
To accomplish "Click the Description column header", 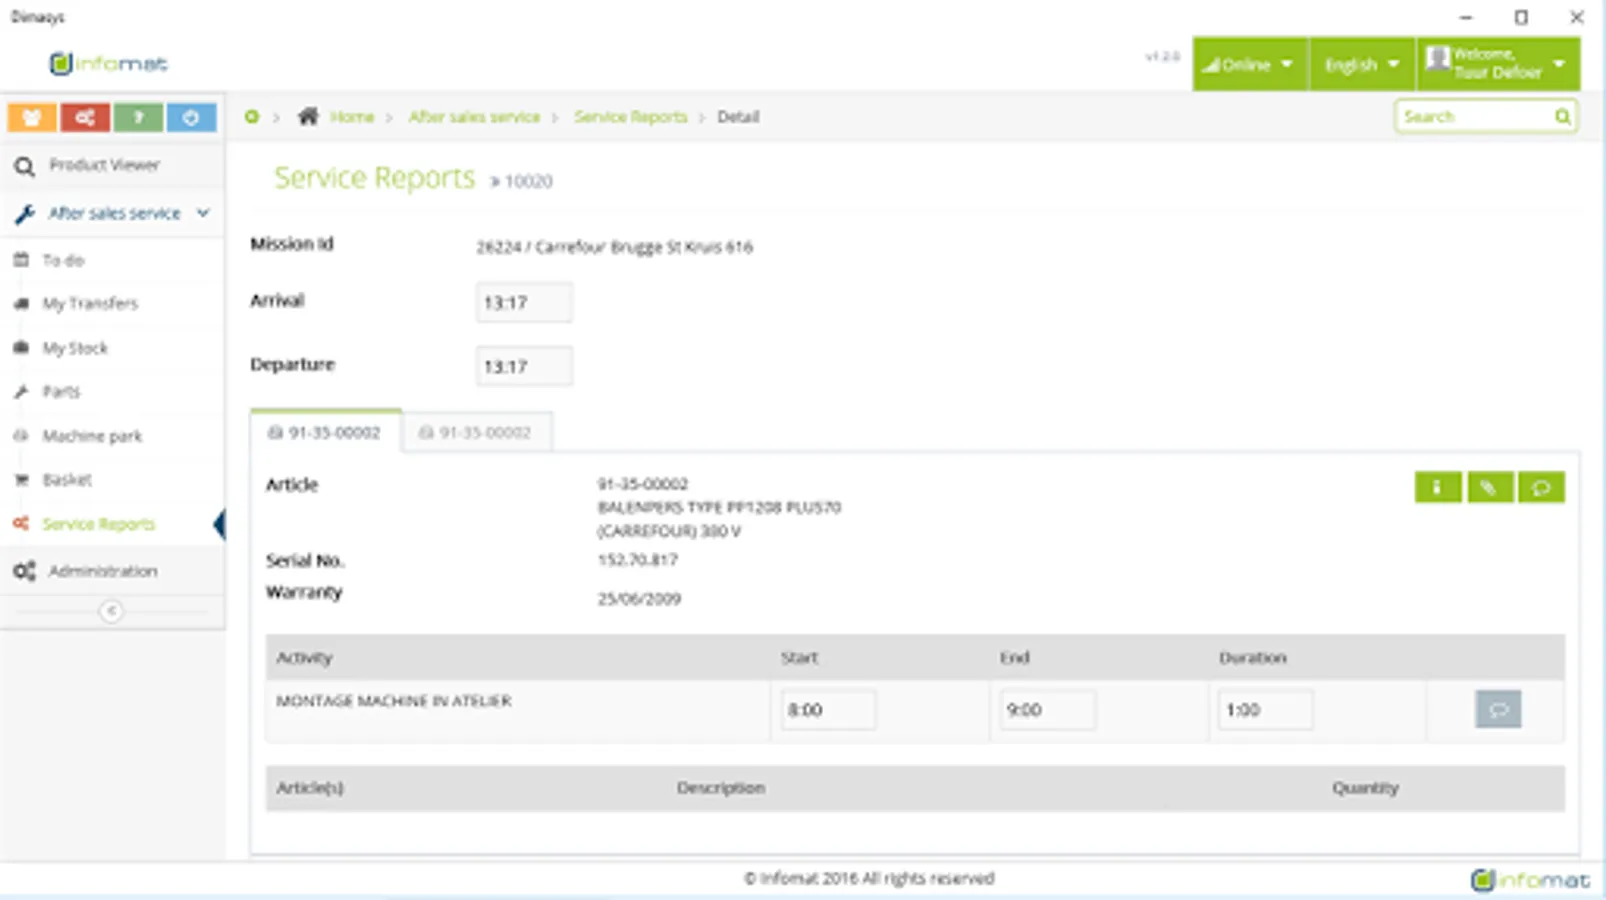I will [x=721, y=788].
